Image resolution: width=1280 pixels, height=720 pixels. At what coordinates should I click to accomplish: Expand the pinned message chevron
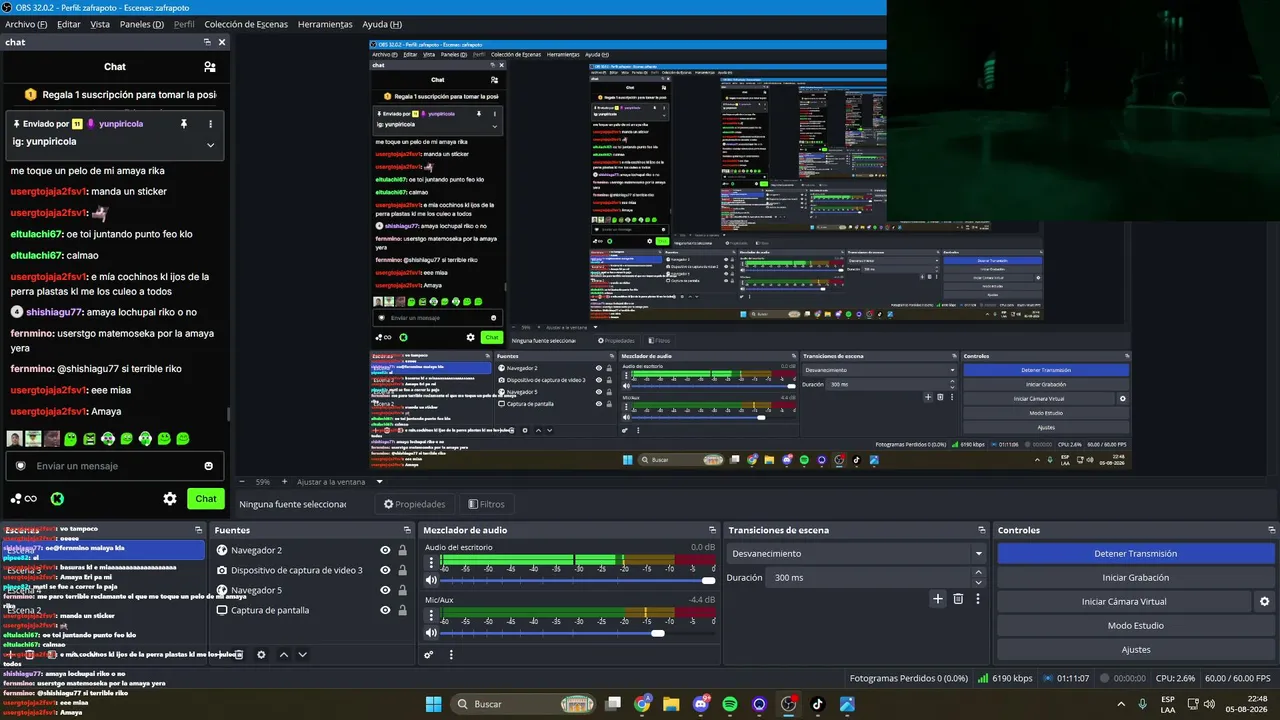coord(210,145)
